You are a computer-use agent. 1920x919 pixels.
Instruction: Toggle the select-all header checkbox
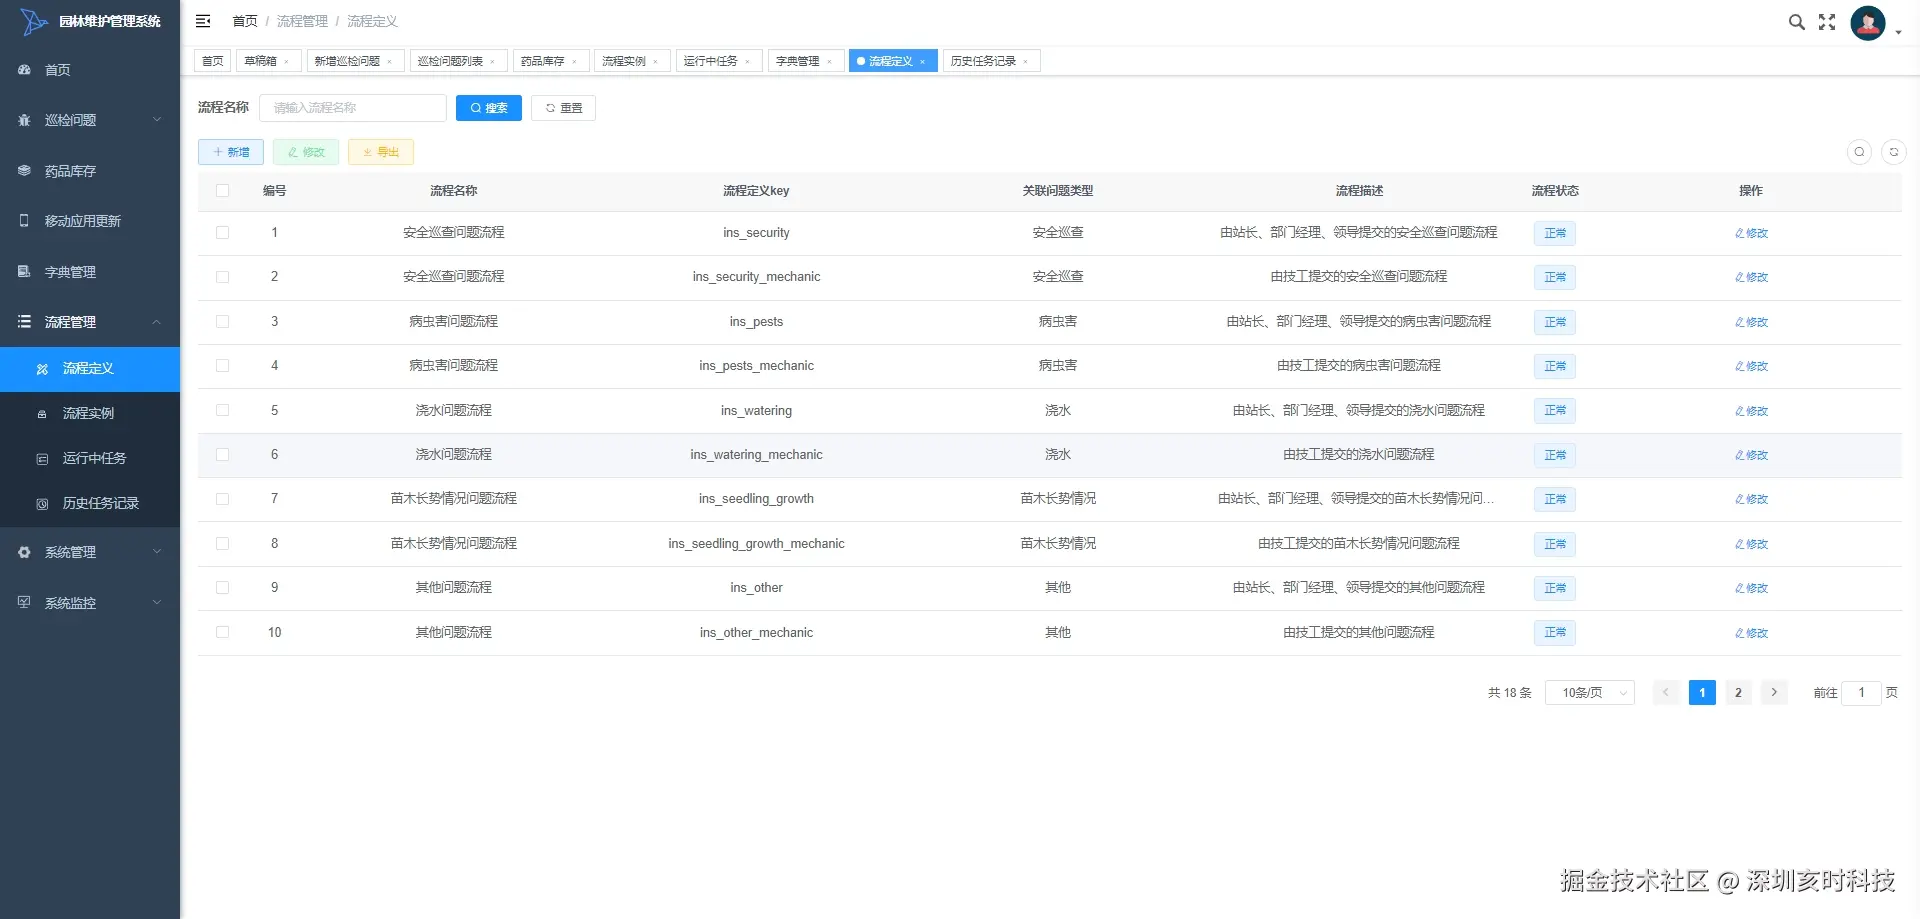(x=222, y=191)
